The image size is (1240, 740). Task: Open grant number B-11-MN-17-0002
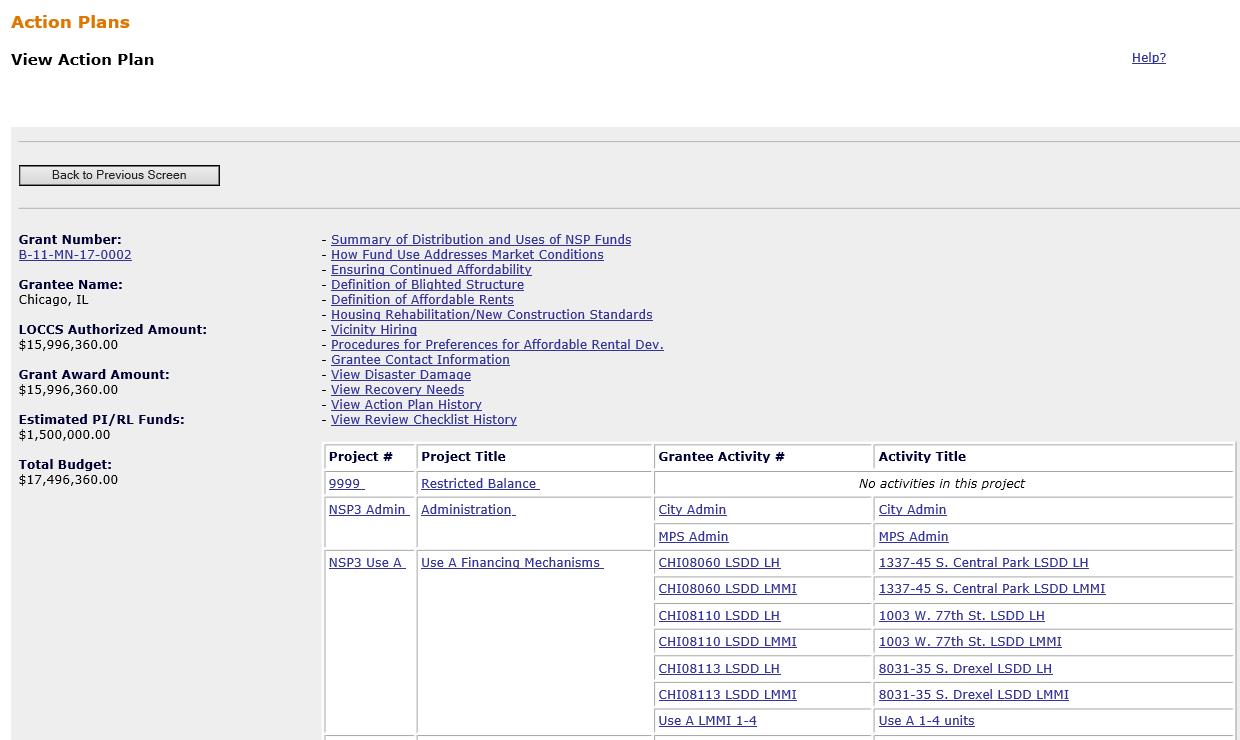(x=74, y=254)
